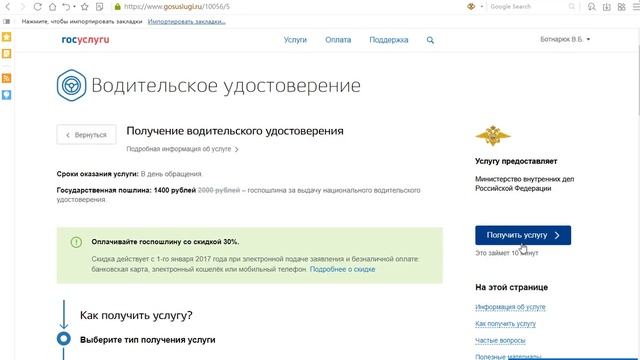This screenshot has height=360, width=640.
Task: Open the Услуги menu item
Action: pos(295,40)
